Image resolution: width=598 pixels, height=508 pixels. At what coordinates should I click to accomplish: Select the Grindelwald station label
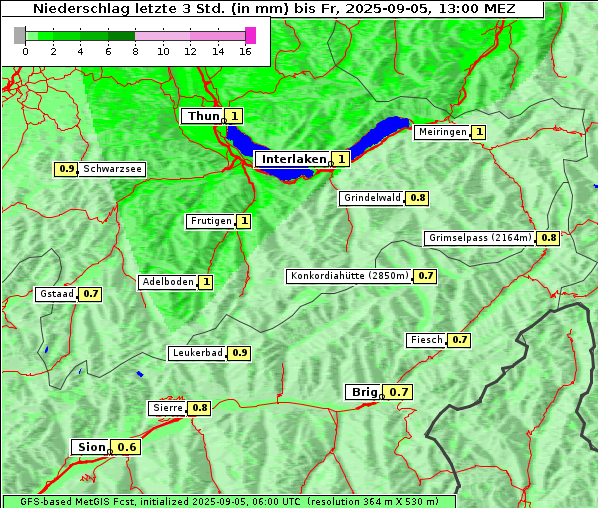pyautogui.click(x=371, y=198)
